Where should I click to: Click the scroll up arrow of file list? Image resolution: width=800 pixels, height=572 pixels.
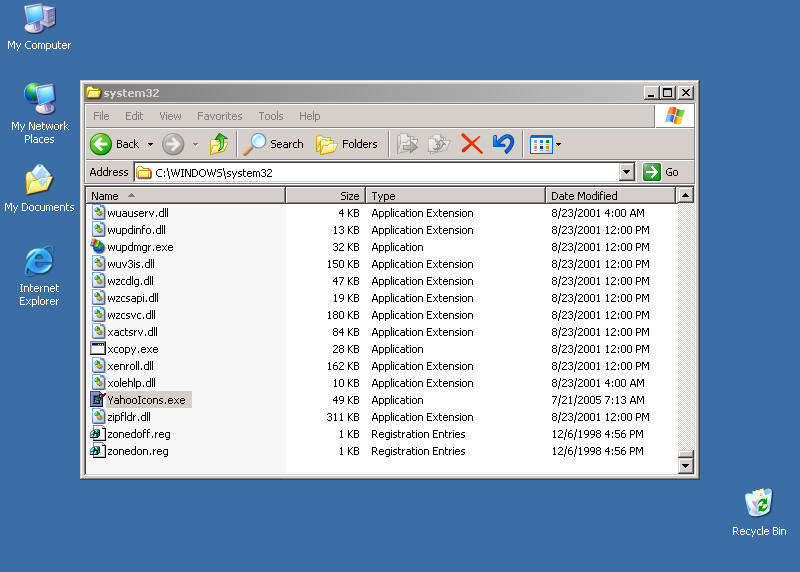(x=685, y=195)
